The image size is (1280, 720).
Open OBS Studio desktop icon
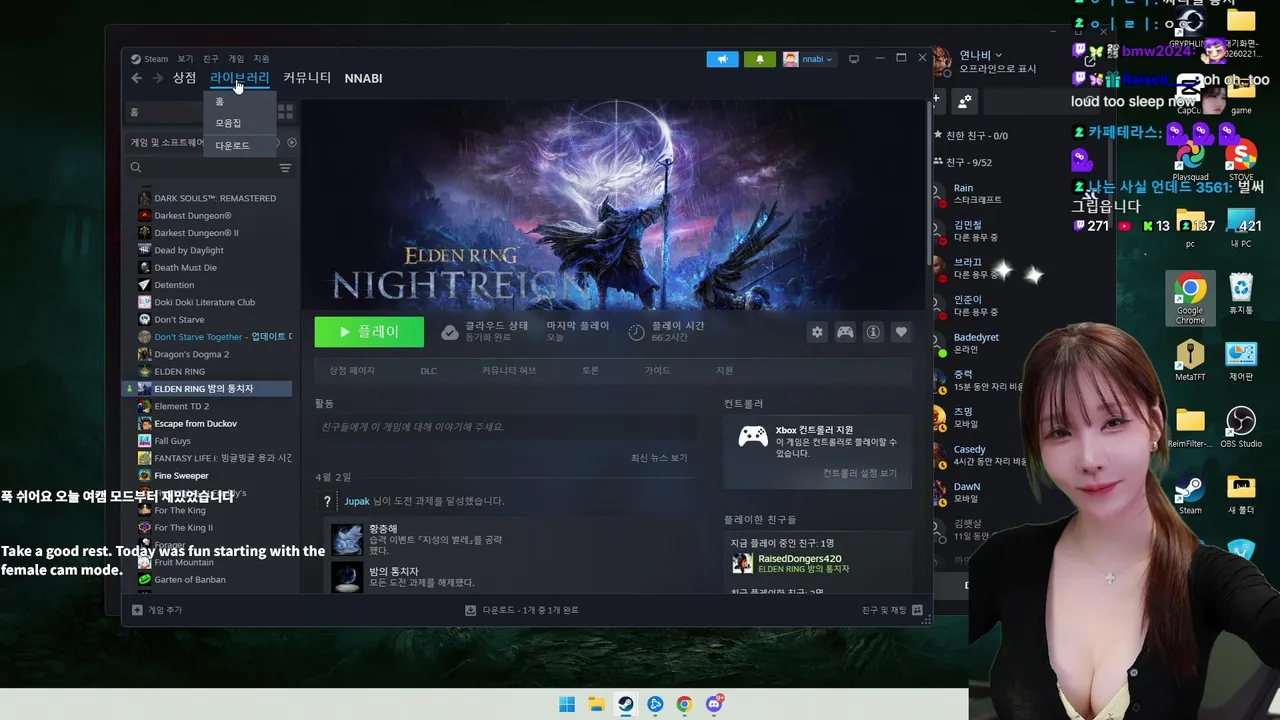pos(1241,426)
